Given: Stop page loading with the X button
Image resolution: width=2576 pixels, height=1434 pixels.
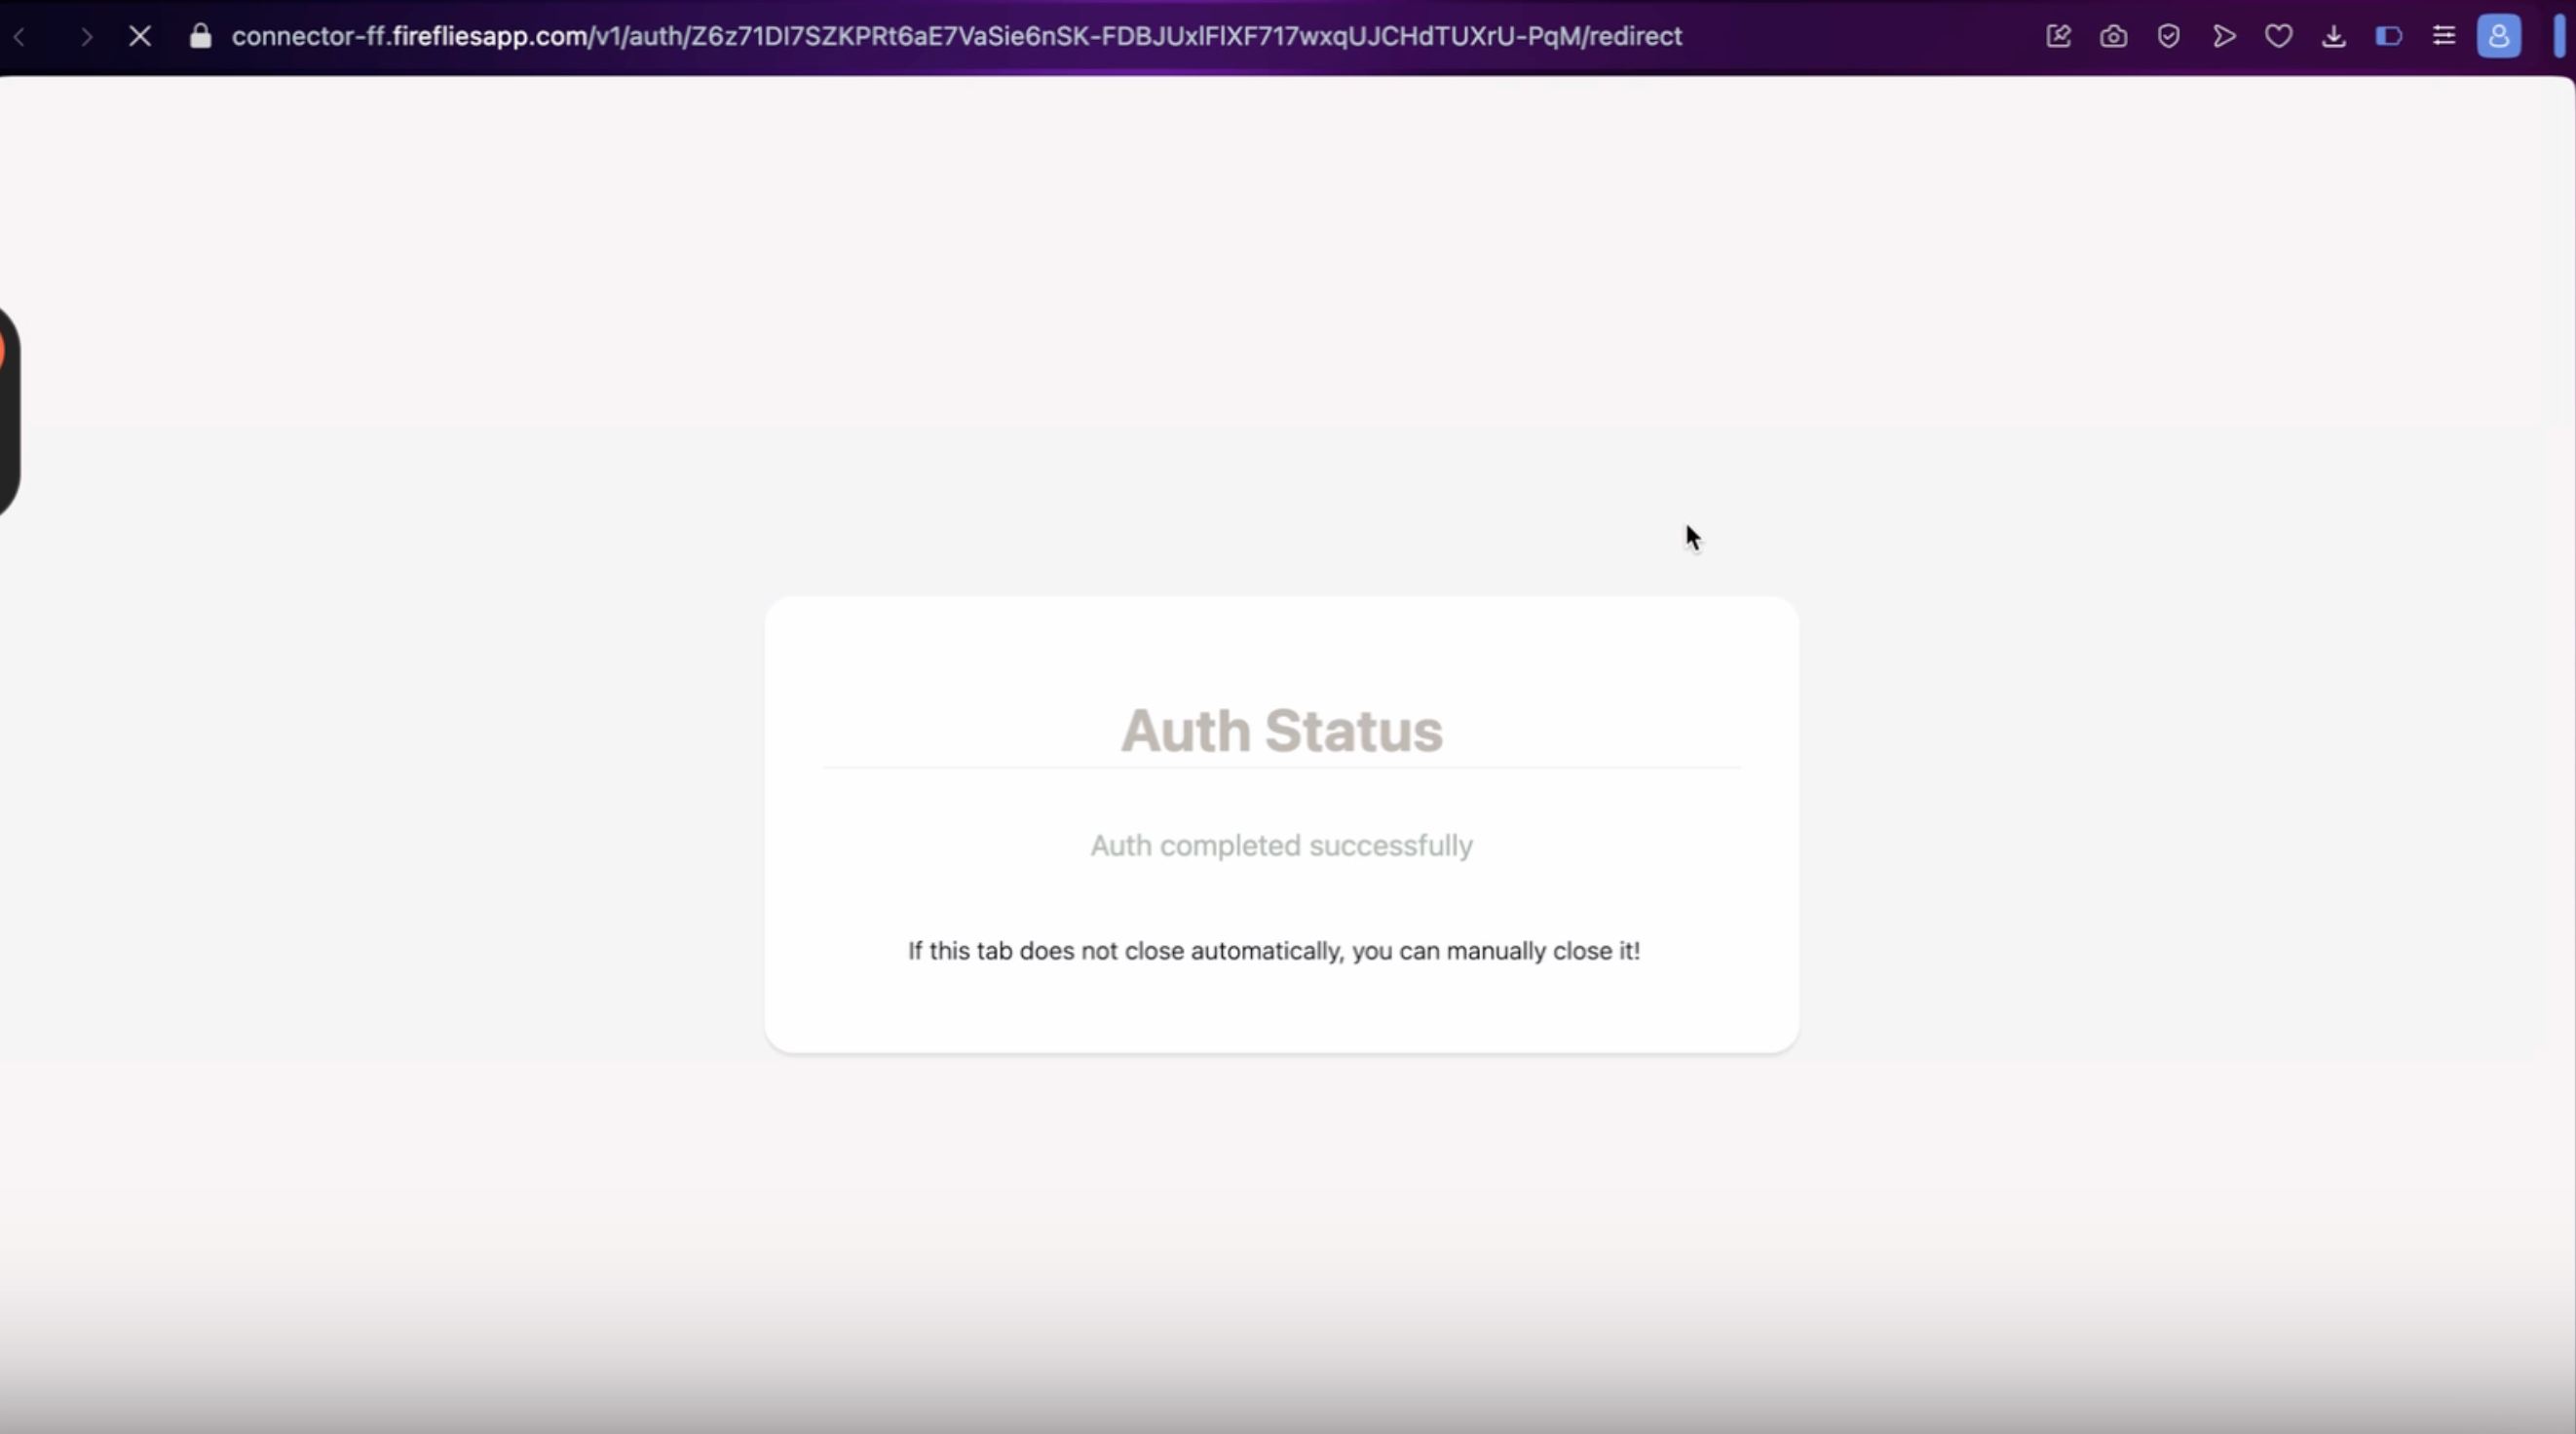Looking at the screenshot, I should point(140,37).
